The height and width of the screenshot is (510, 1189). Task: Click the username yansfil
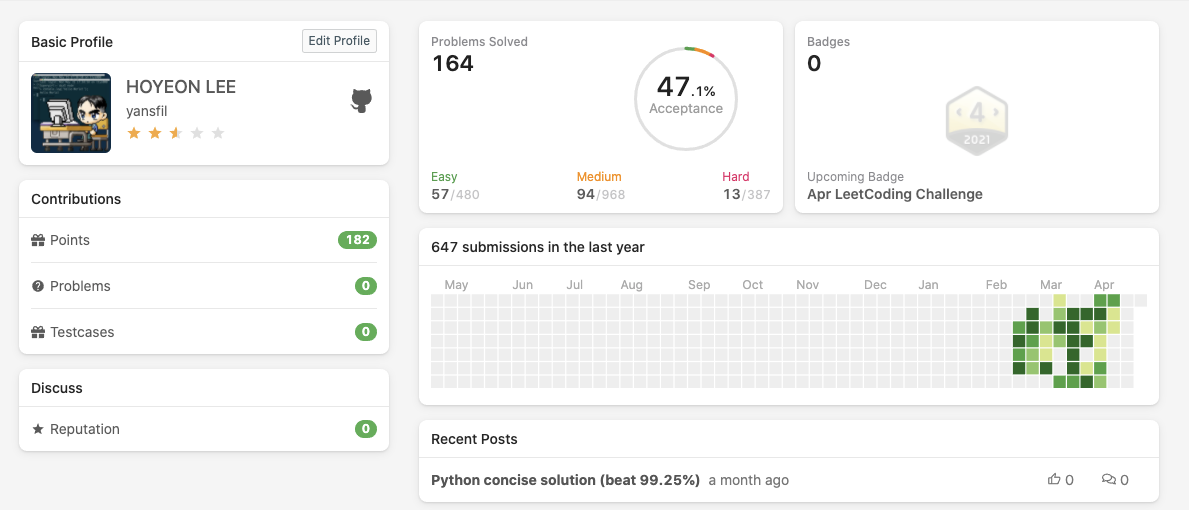point(146,111)
